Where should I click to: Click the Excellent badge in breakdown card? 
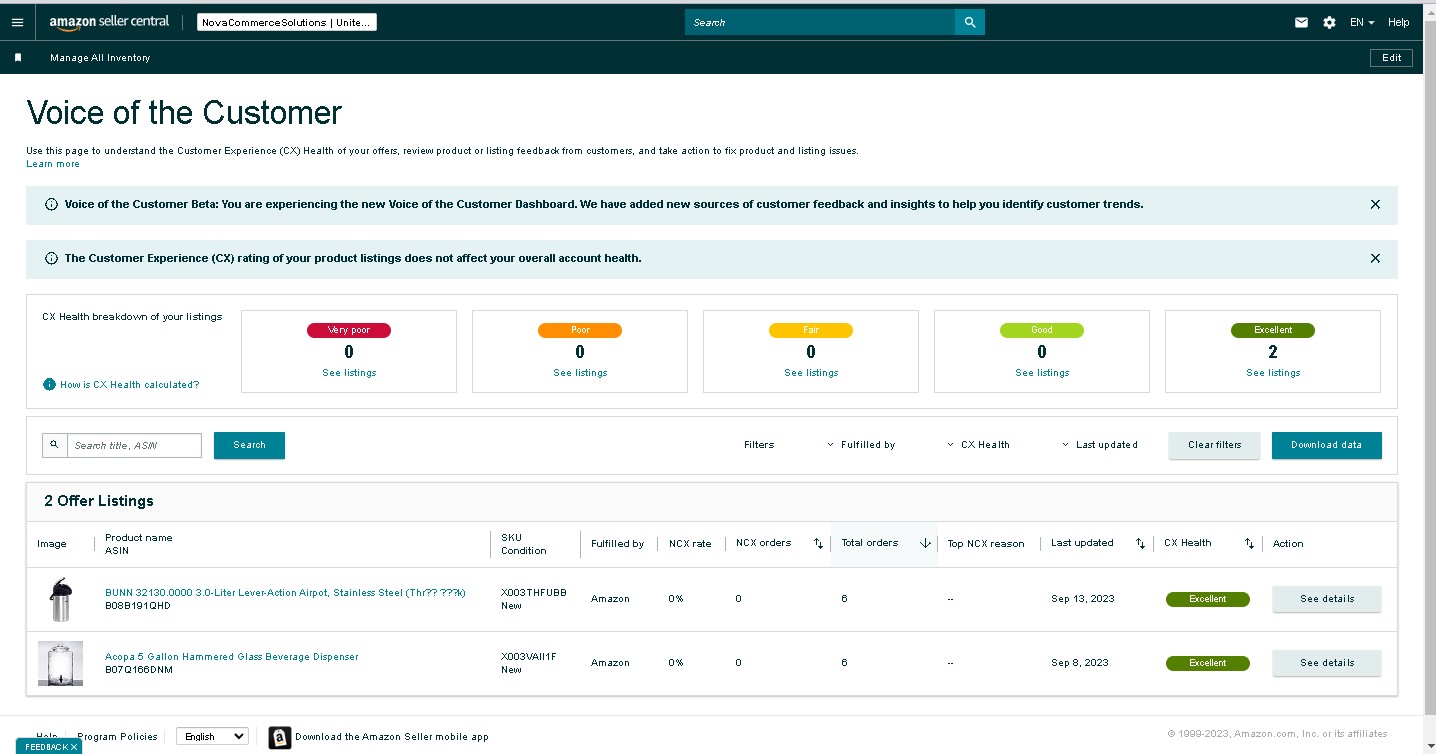1273,330
